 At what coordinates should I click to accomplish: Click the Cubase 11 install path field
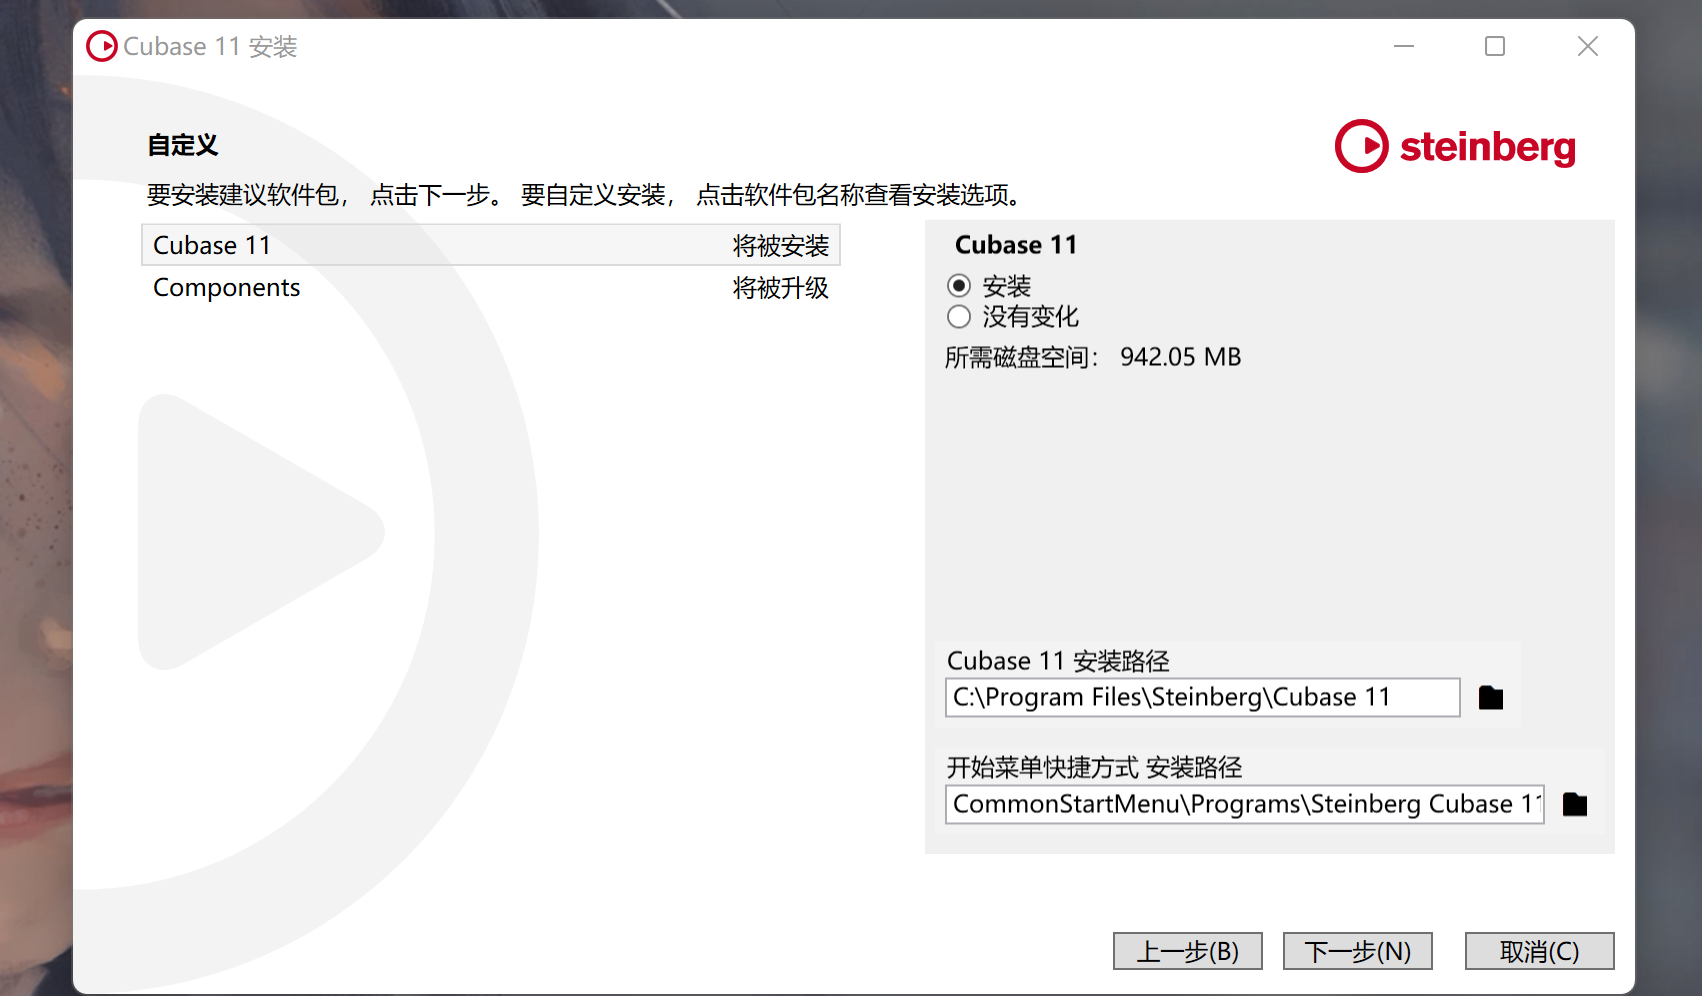(x=1202, y=697)
